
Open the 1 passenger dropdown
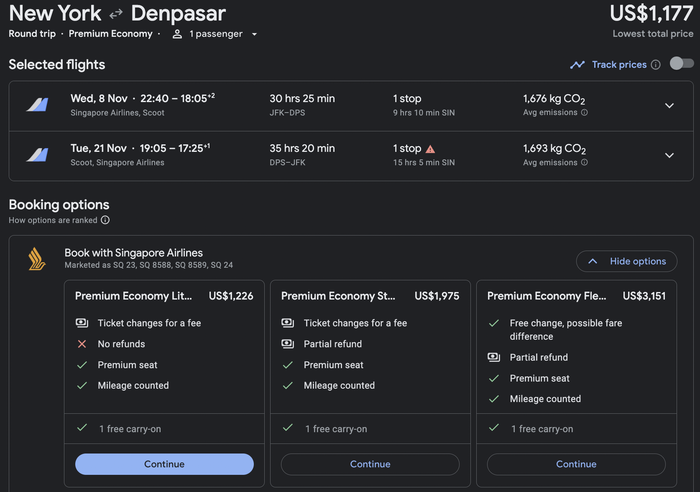pos(215,34)
